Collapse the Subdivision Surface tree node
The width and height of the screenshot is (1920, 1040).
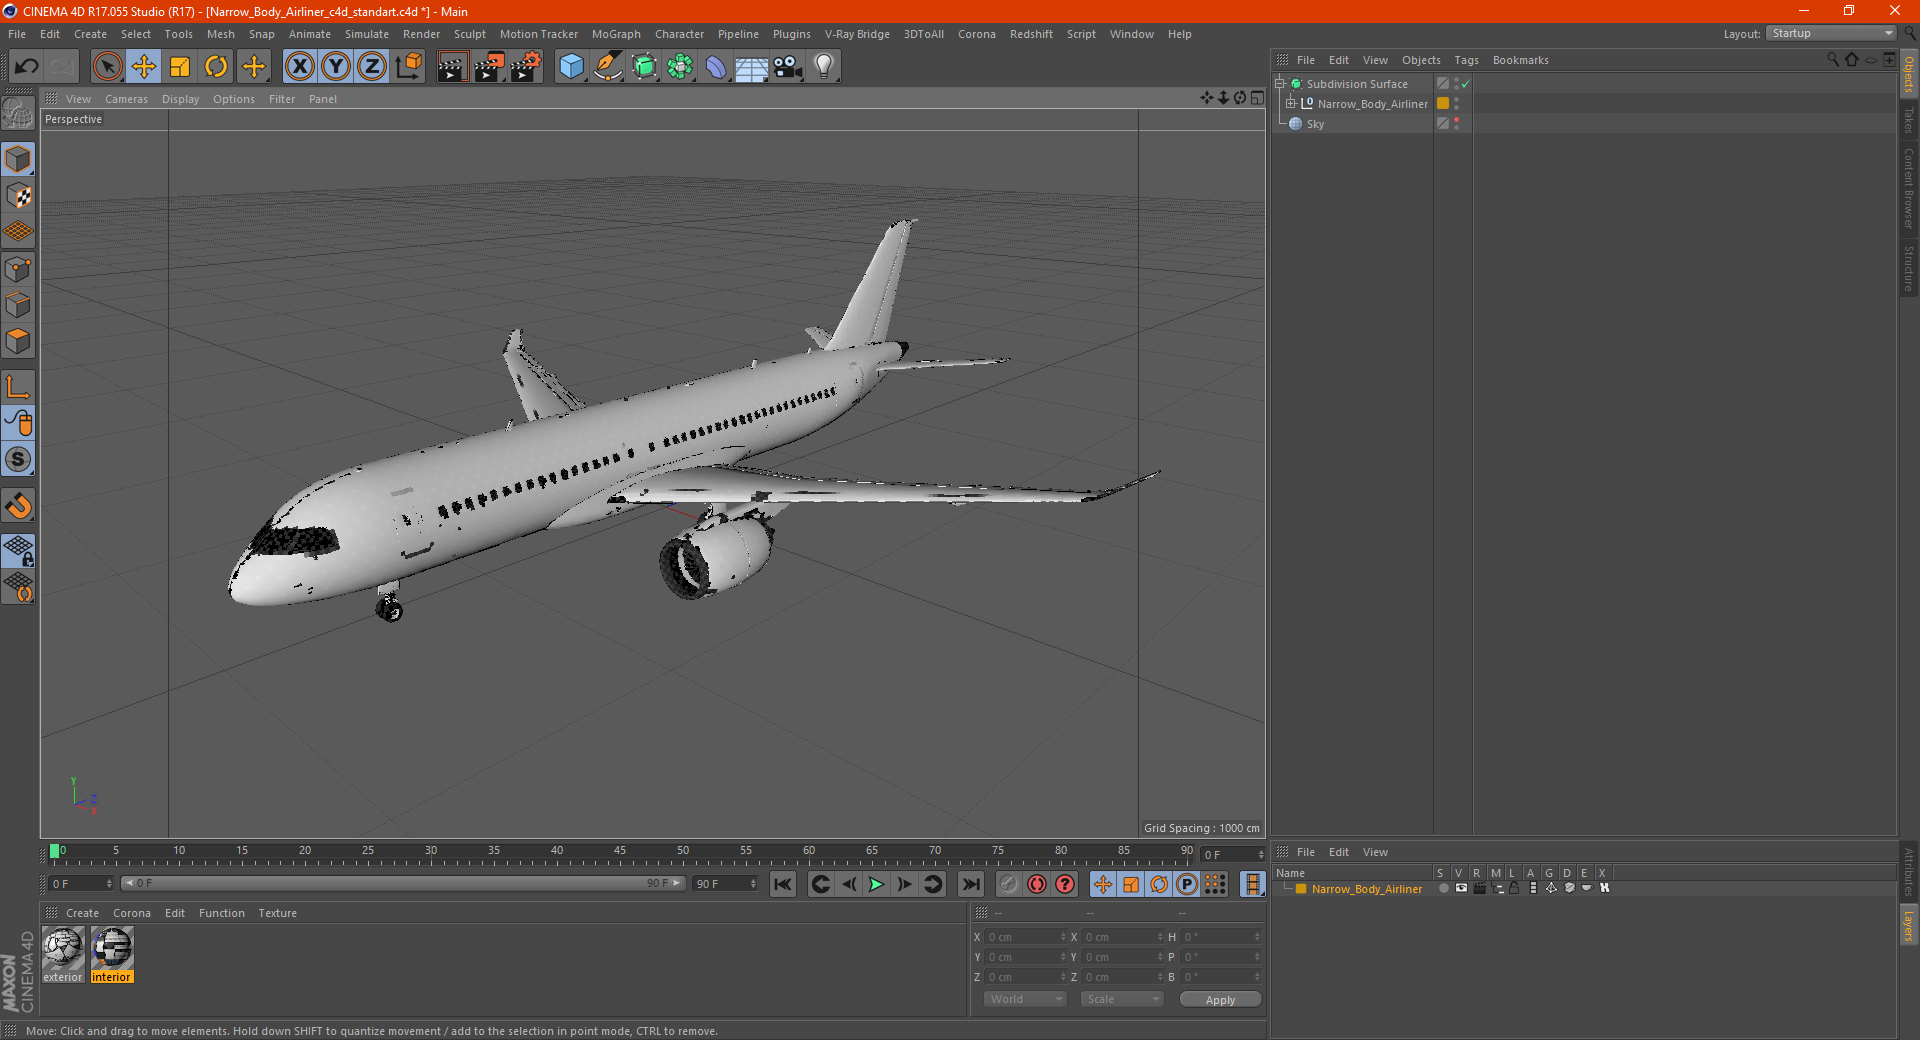pyautogui.click(x=1279, y=84)
